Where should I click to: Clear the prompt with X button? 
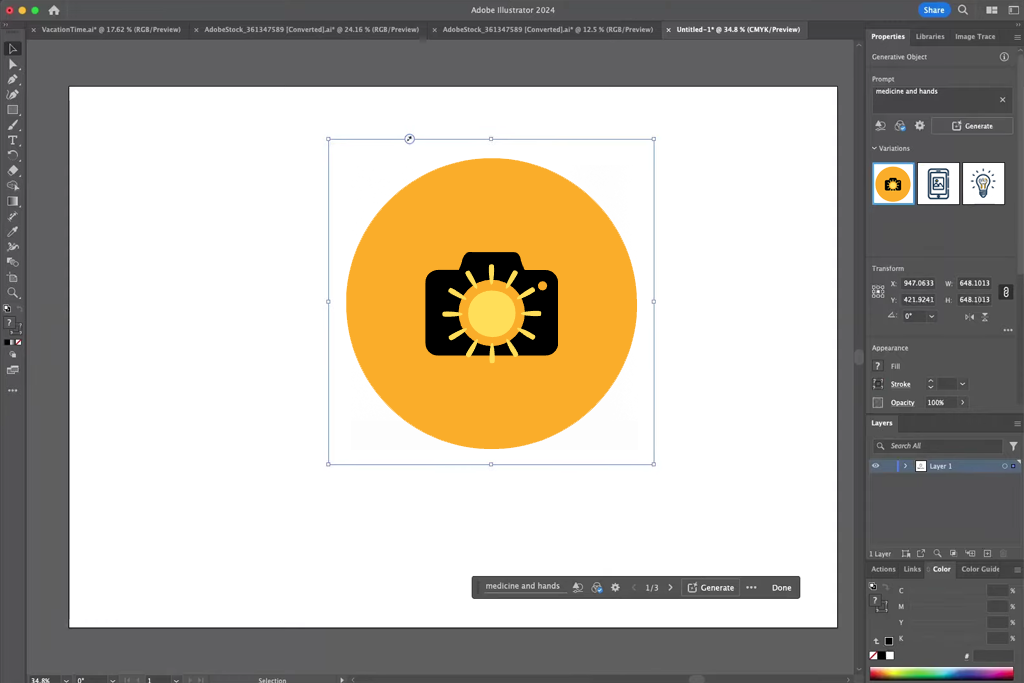[x=1002, y=100]
